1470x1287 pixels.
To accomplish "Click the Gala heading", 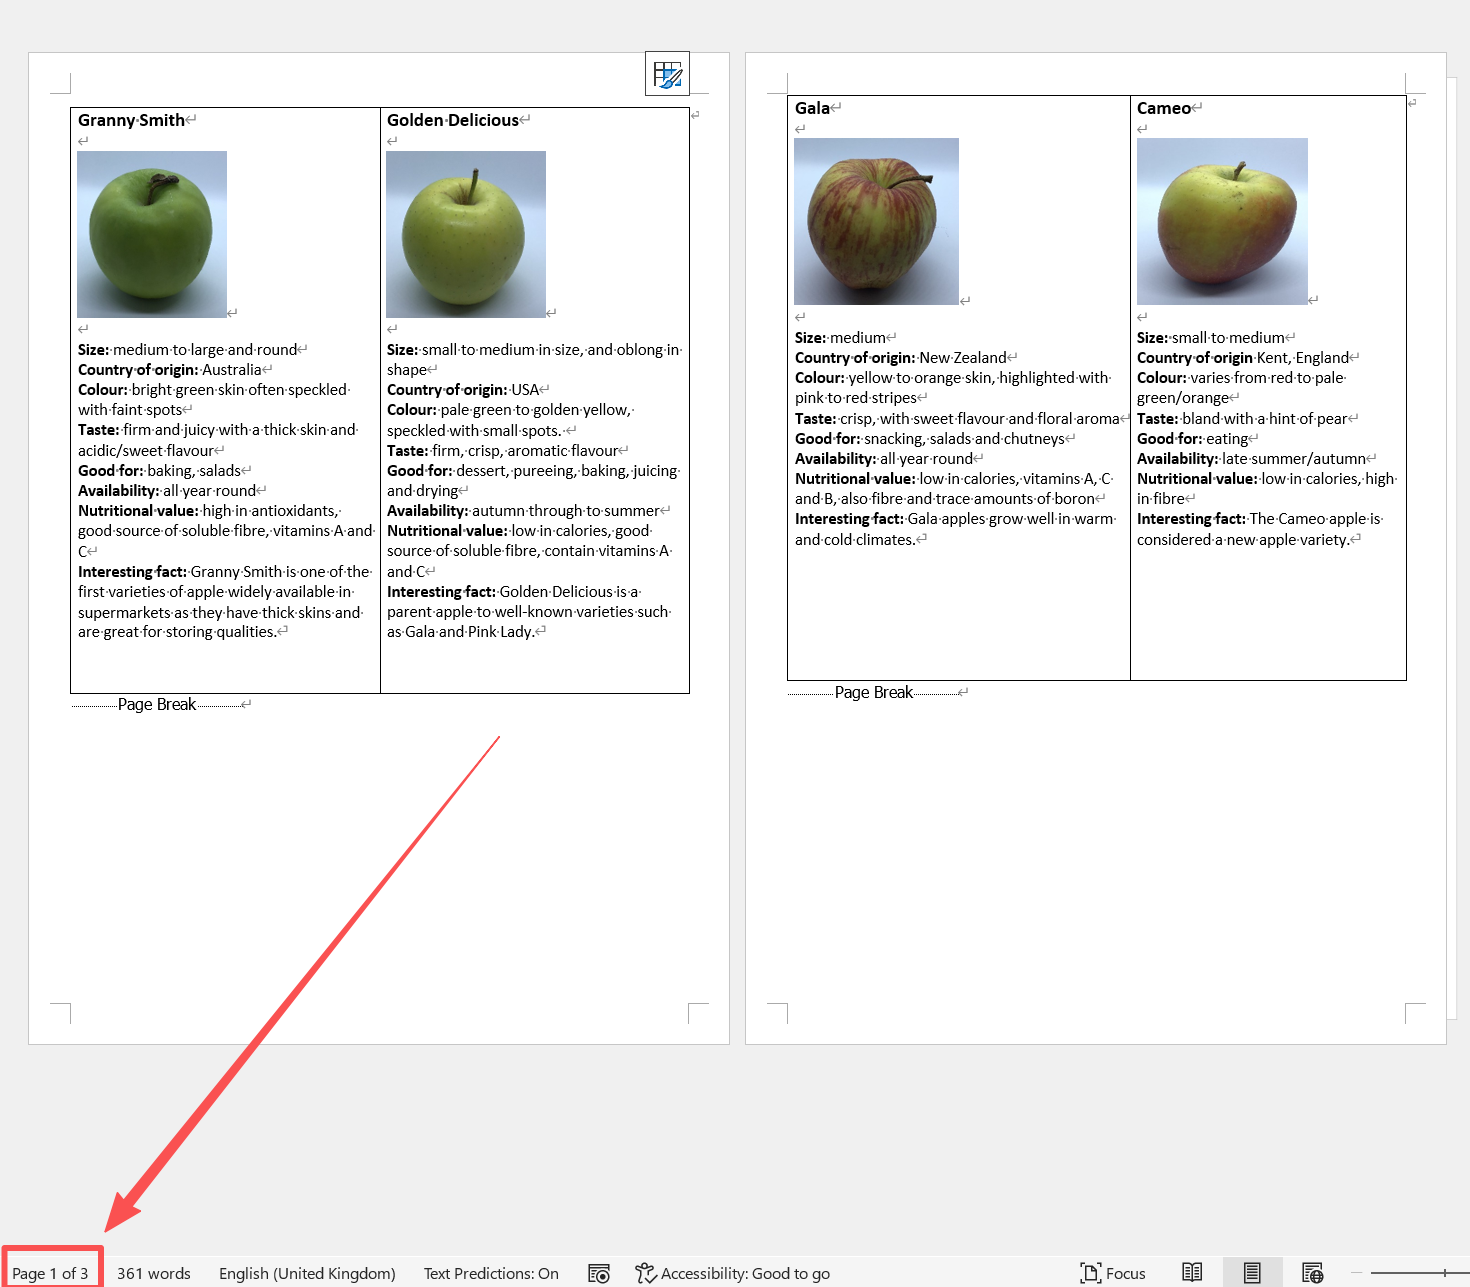I will [x=812, y=108].
